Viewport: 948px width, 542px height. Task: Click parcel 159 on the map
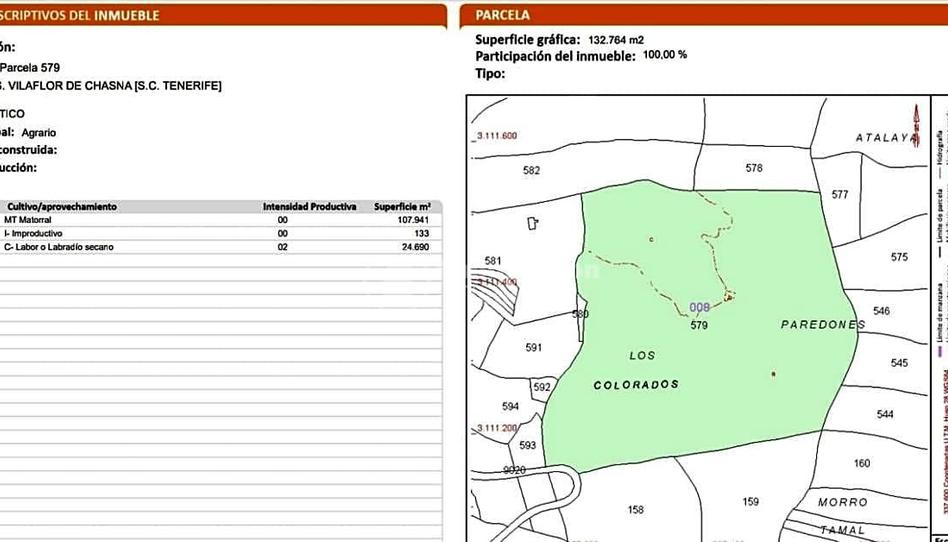click(x=750, y=502)
